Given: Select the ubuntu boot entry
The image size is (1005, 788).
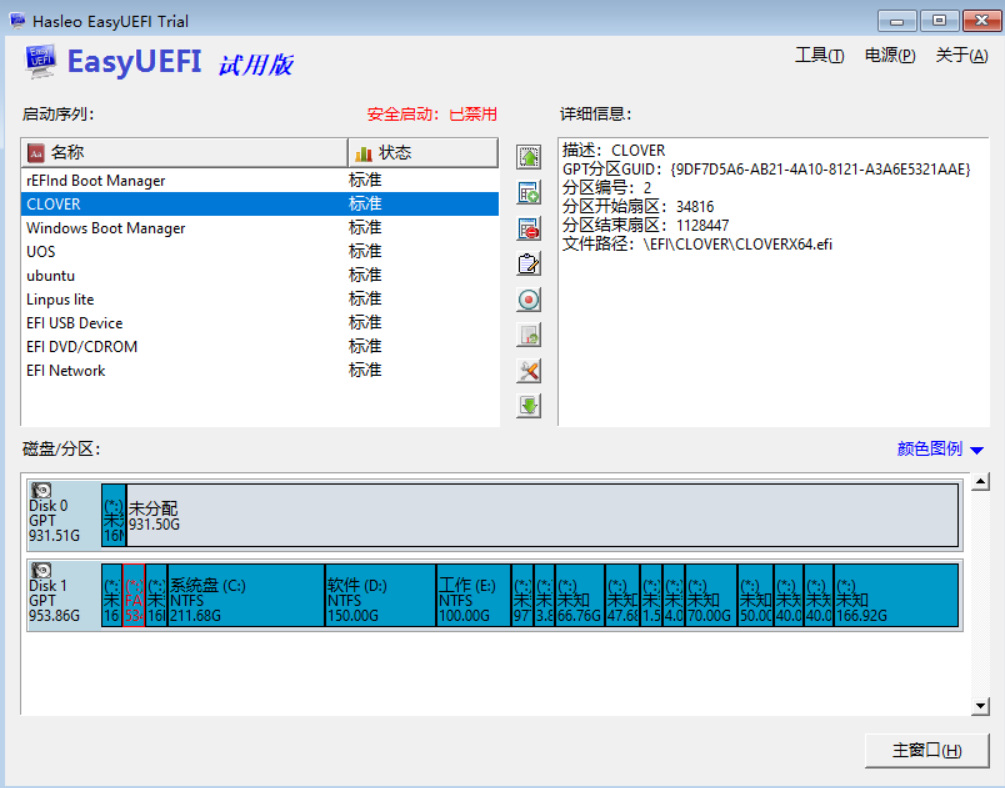Looking at the screenshot, I should coord(260,275).
